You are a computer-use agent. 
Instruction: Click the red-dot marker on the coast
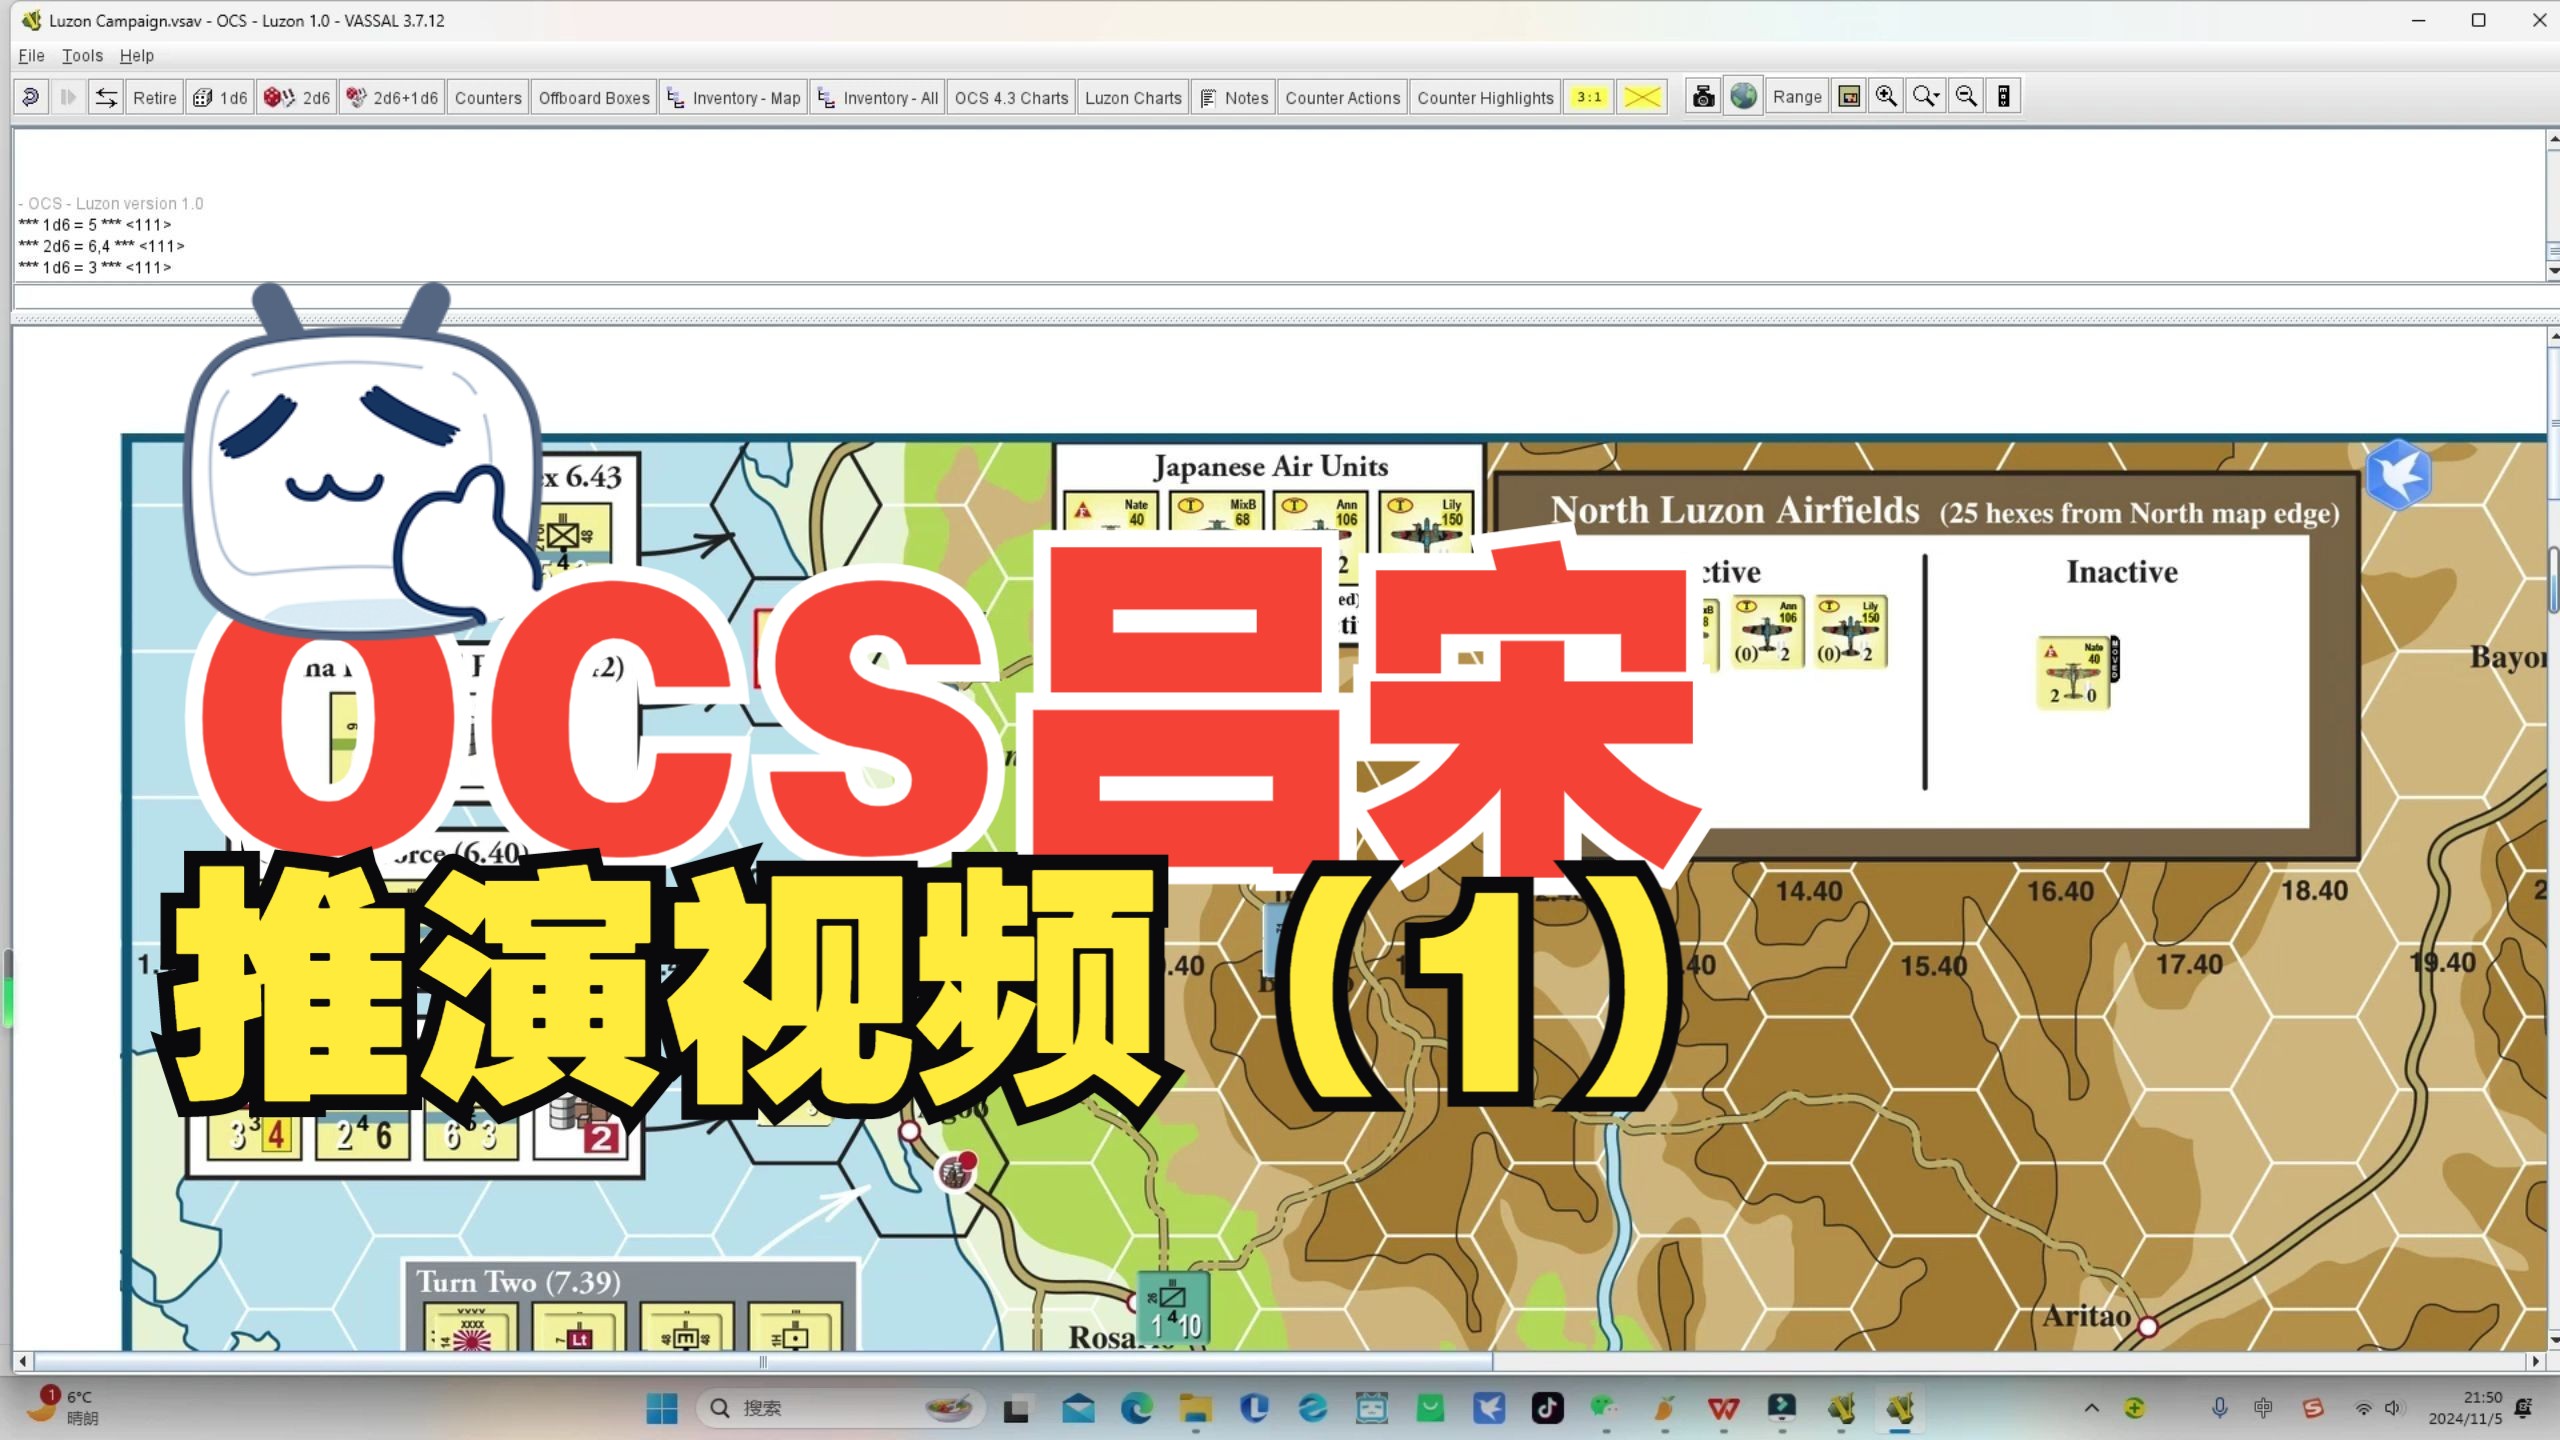(955, 1171)
